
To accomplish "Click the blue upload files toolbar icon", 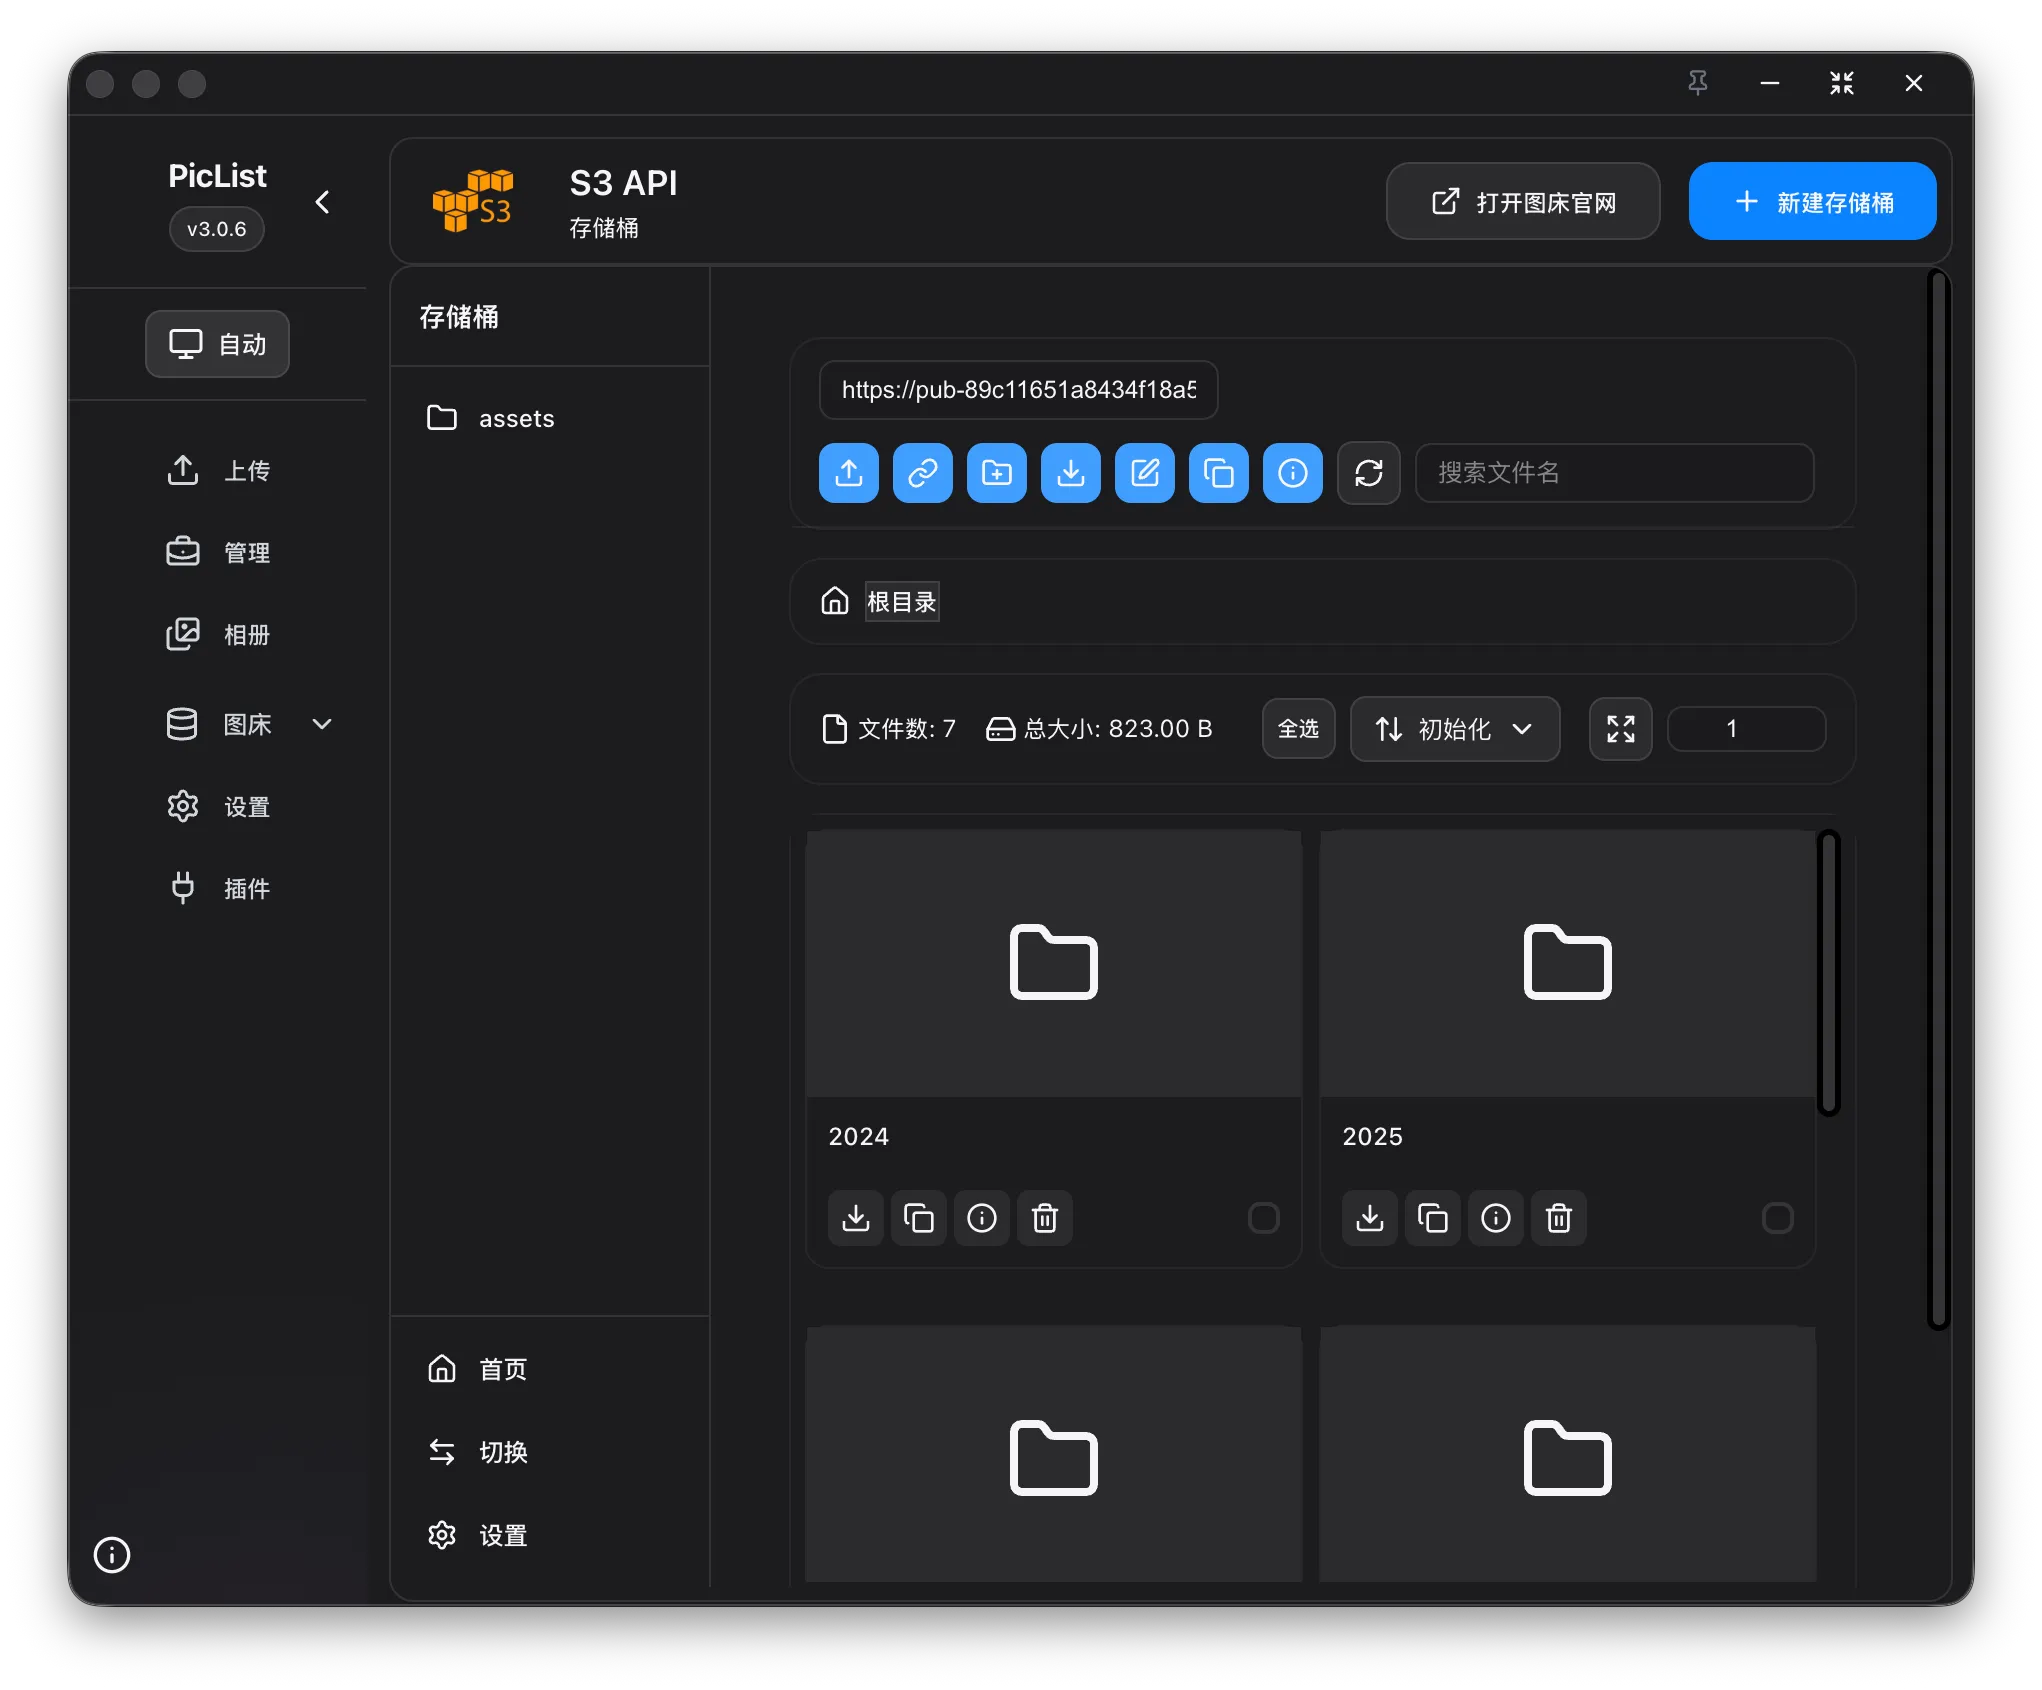I will click(x=848, y=473).
